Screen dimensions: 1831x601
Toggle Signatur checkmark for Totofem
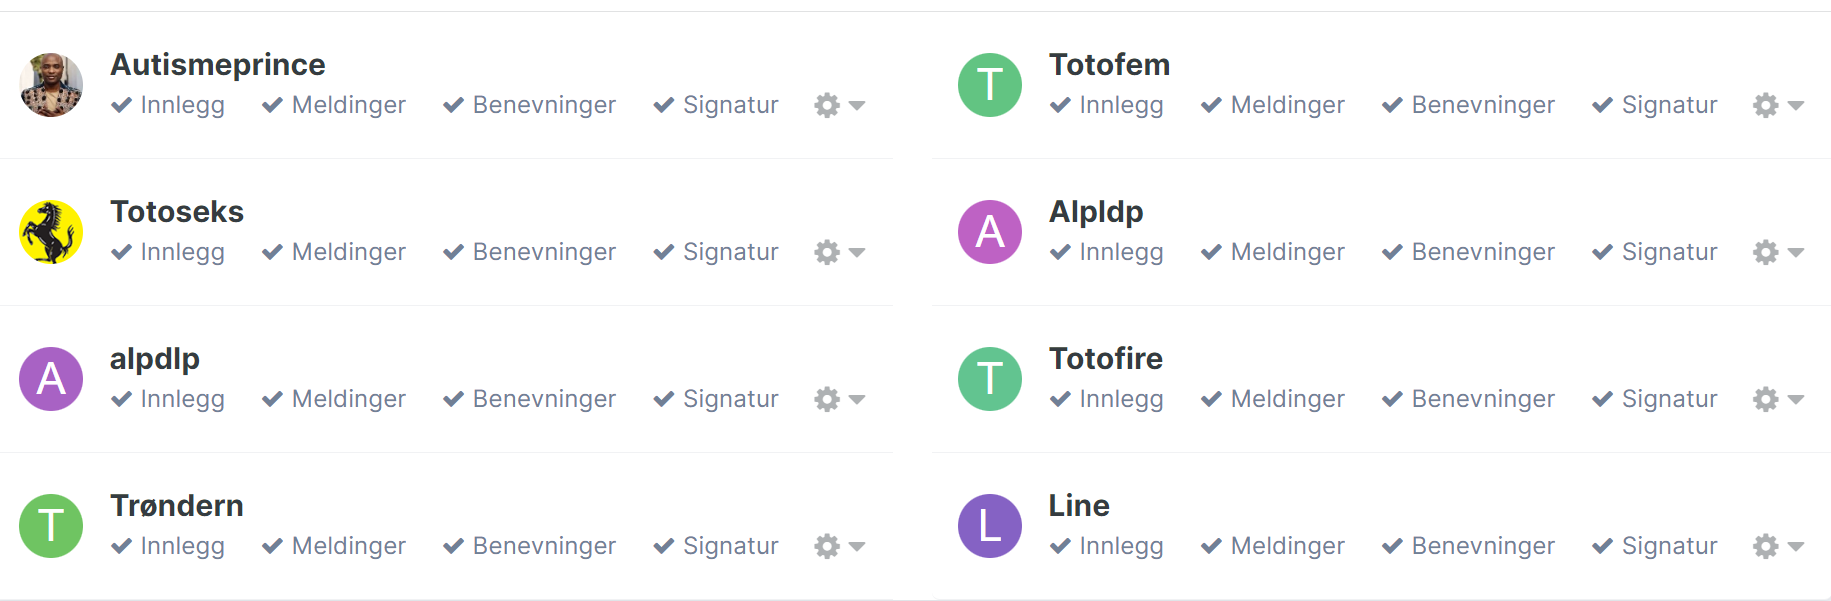click(1602, 105)
